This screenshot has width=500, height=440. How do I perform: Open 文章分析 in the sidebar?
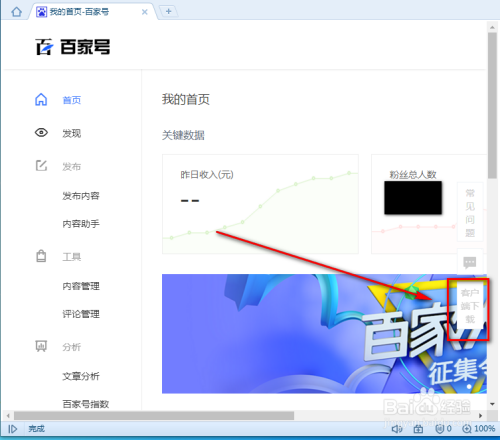pos(81,376)
